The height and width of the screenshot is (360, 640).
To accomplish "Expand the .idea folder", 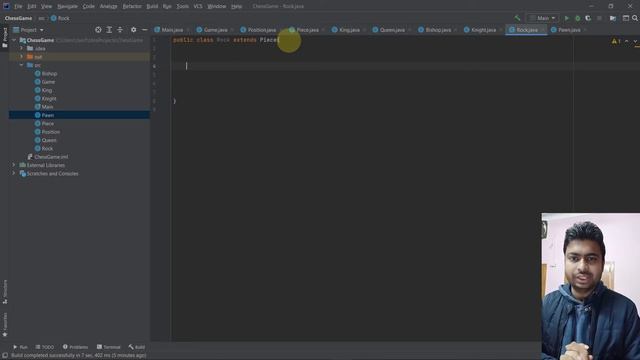I will [22, 48].
